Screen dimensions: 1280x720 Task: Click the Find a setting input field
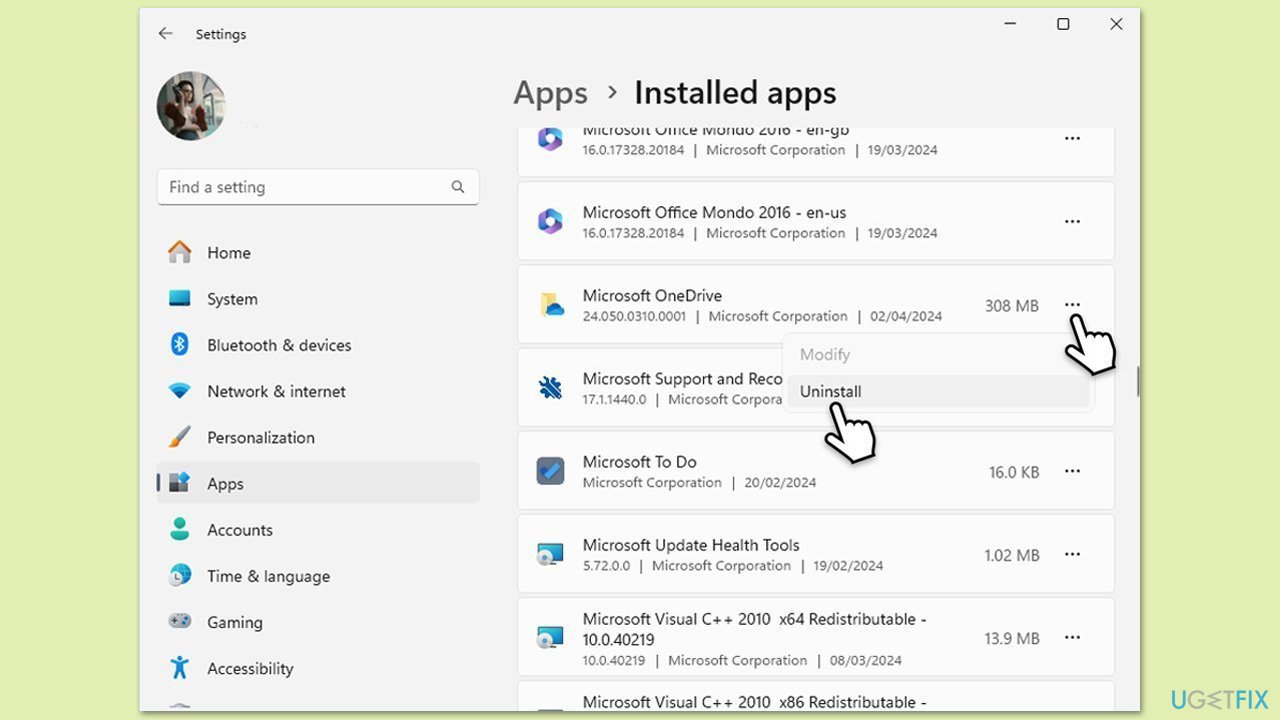[x=300, y=187]
